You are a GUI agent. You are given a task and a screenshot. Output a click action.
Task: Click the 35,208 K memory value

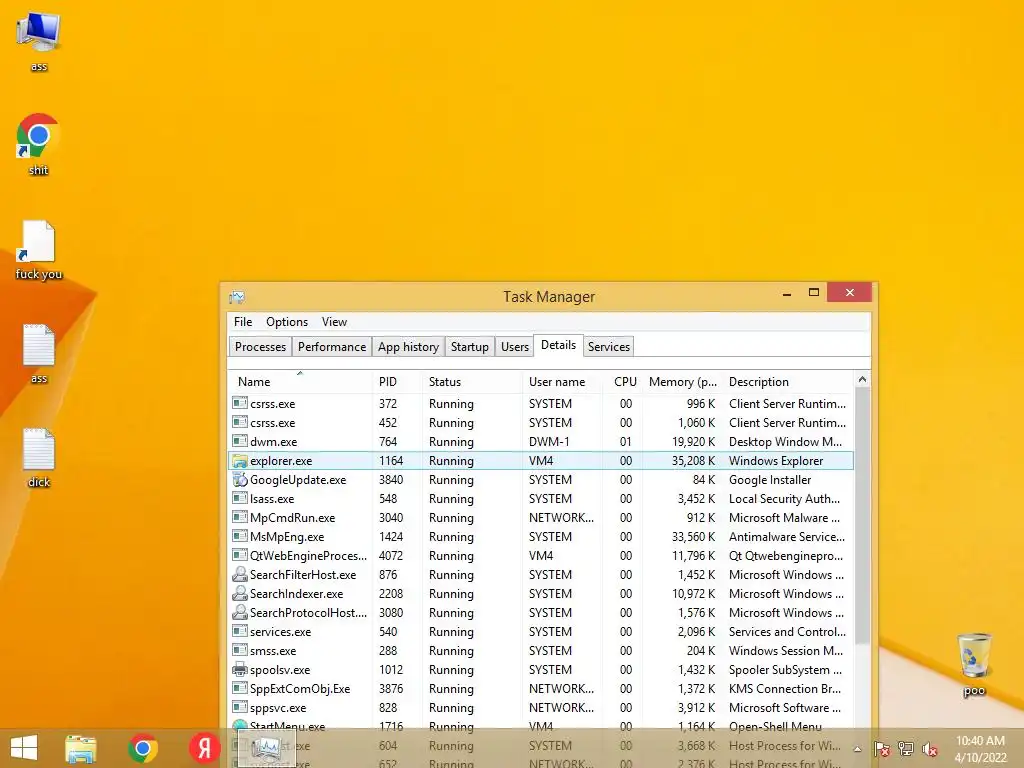(694, 460)
